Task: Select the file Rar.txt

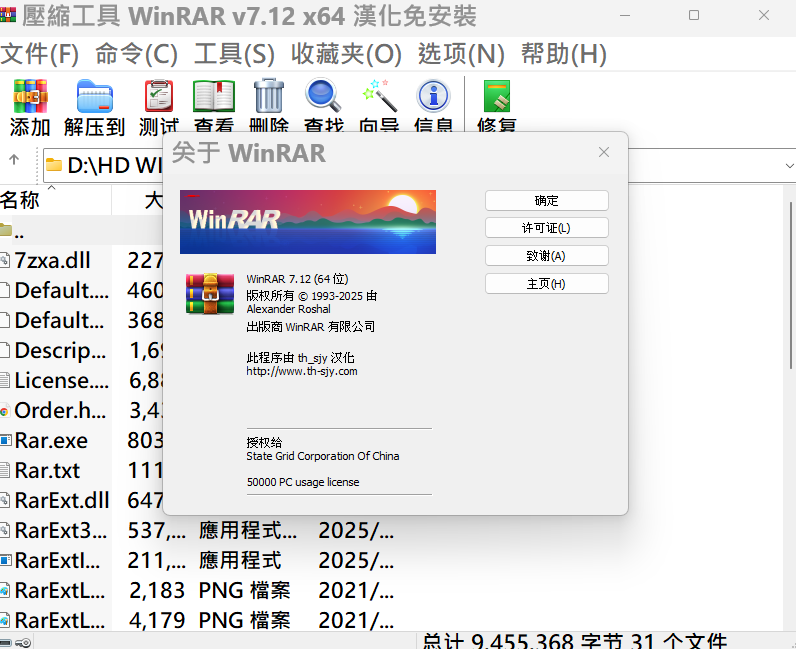Action: (x=47, y=470)
